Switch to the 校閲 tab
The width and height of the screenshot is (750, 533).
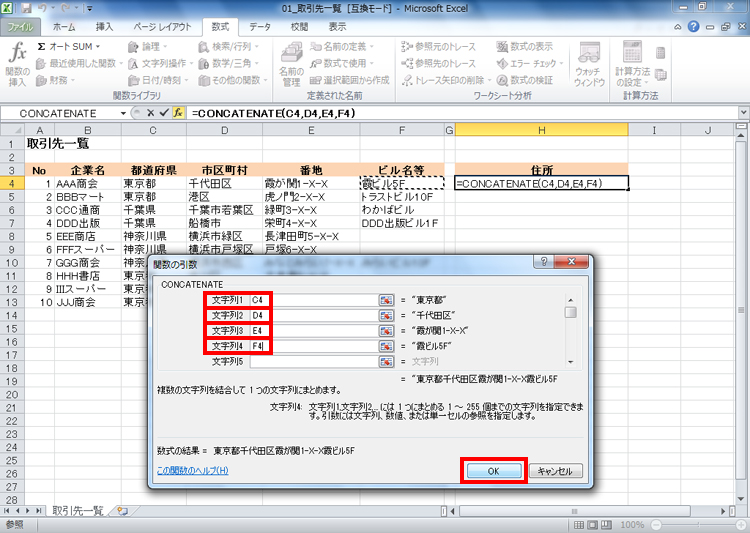(299, 27)
